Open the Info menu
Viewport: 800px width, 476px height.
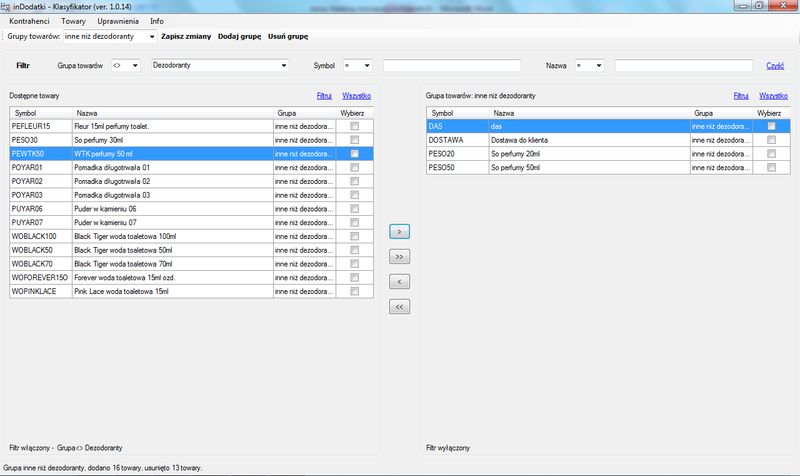click(x=157, y=21)
